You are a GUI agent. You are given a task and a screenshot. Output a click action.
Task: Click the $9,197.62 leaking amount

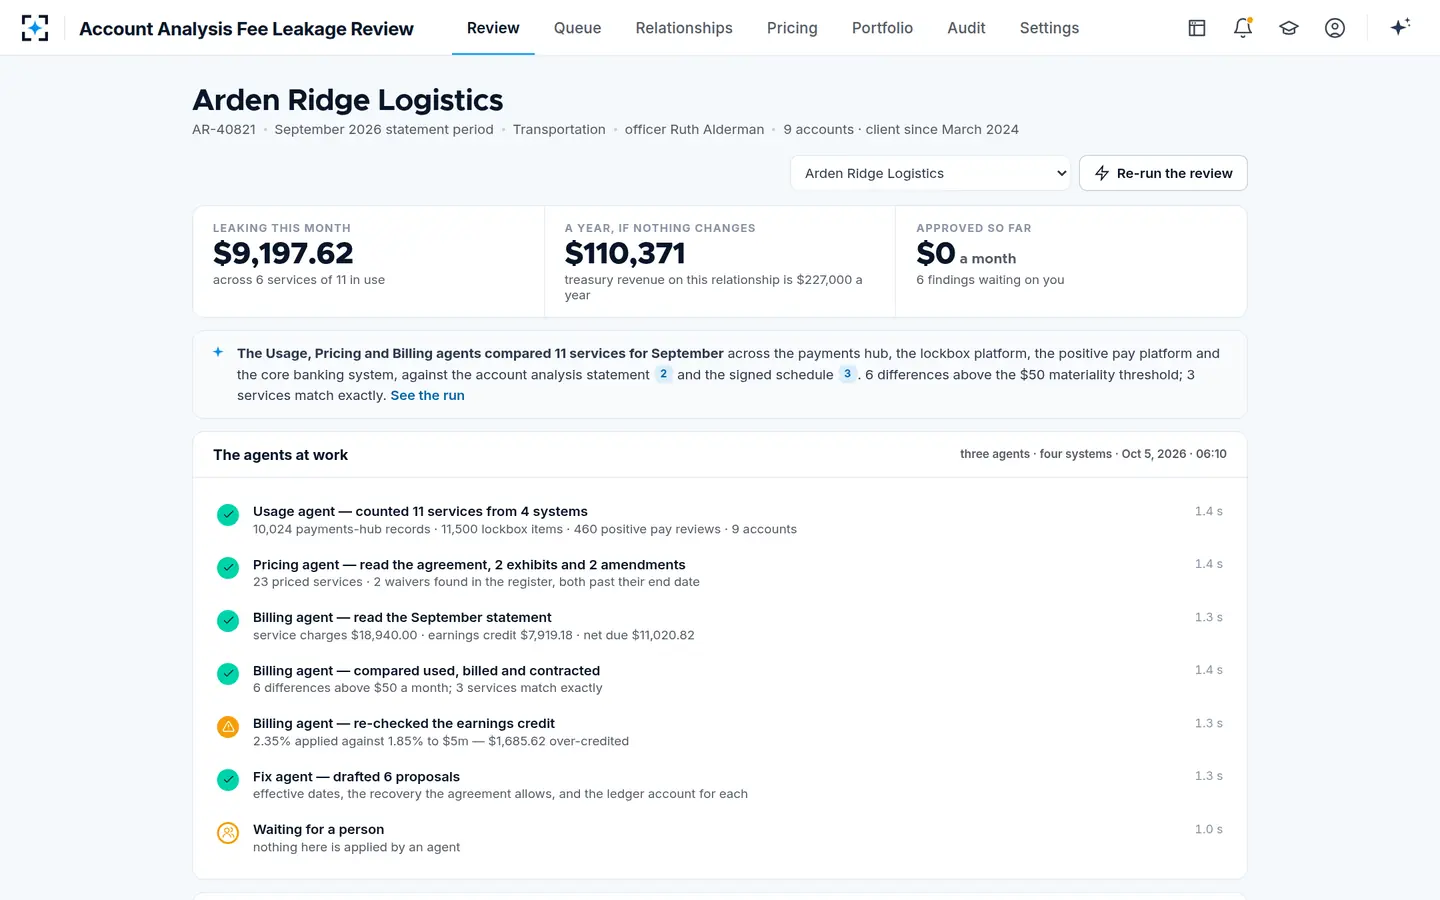pyautogui.click(x=283, y=253)
